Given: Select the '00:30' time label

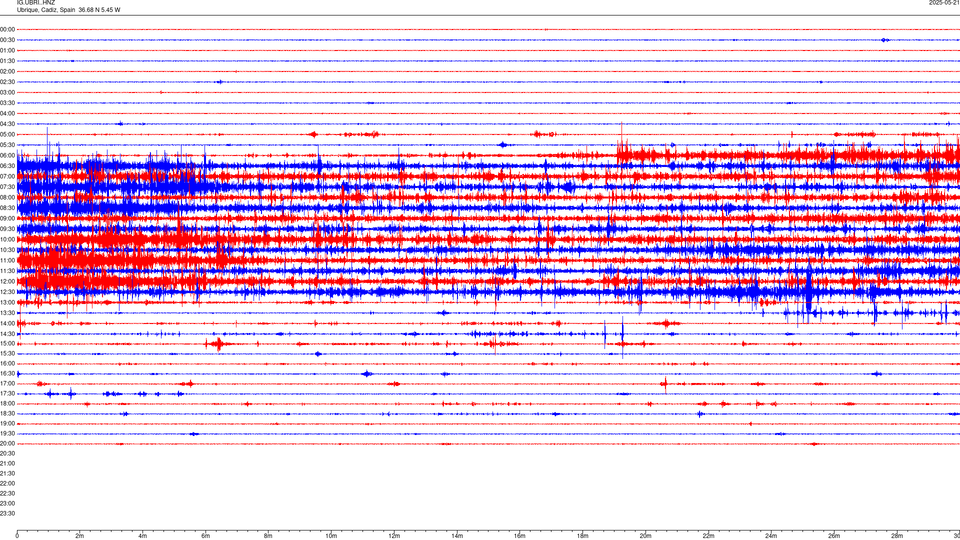Looking at the screenshot, I should coord(7,40).
